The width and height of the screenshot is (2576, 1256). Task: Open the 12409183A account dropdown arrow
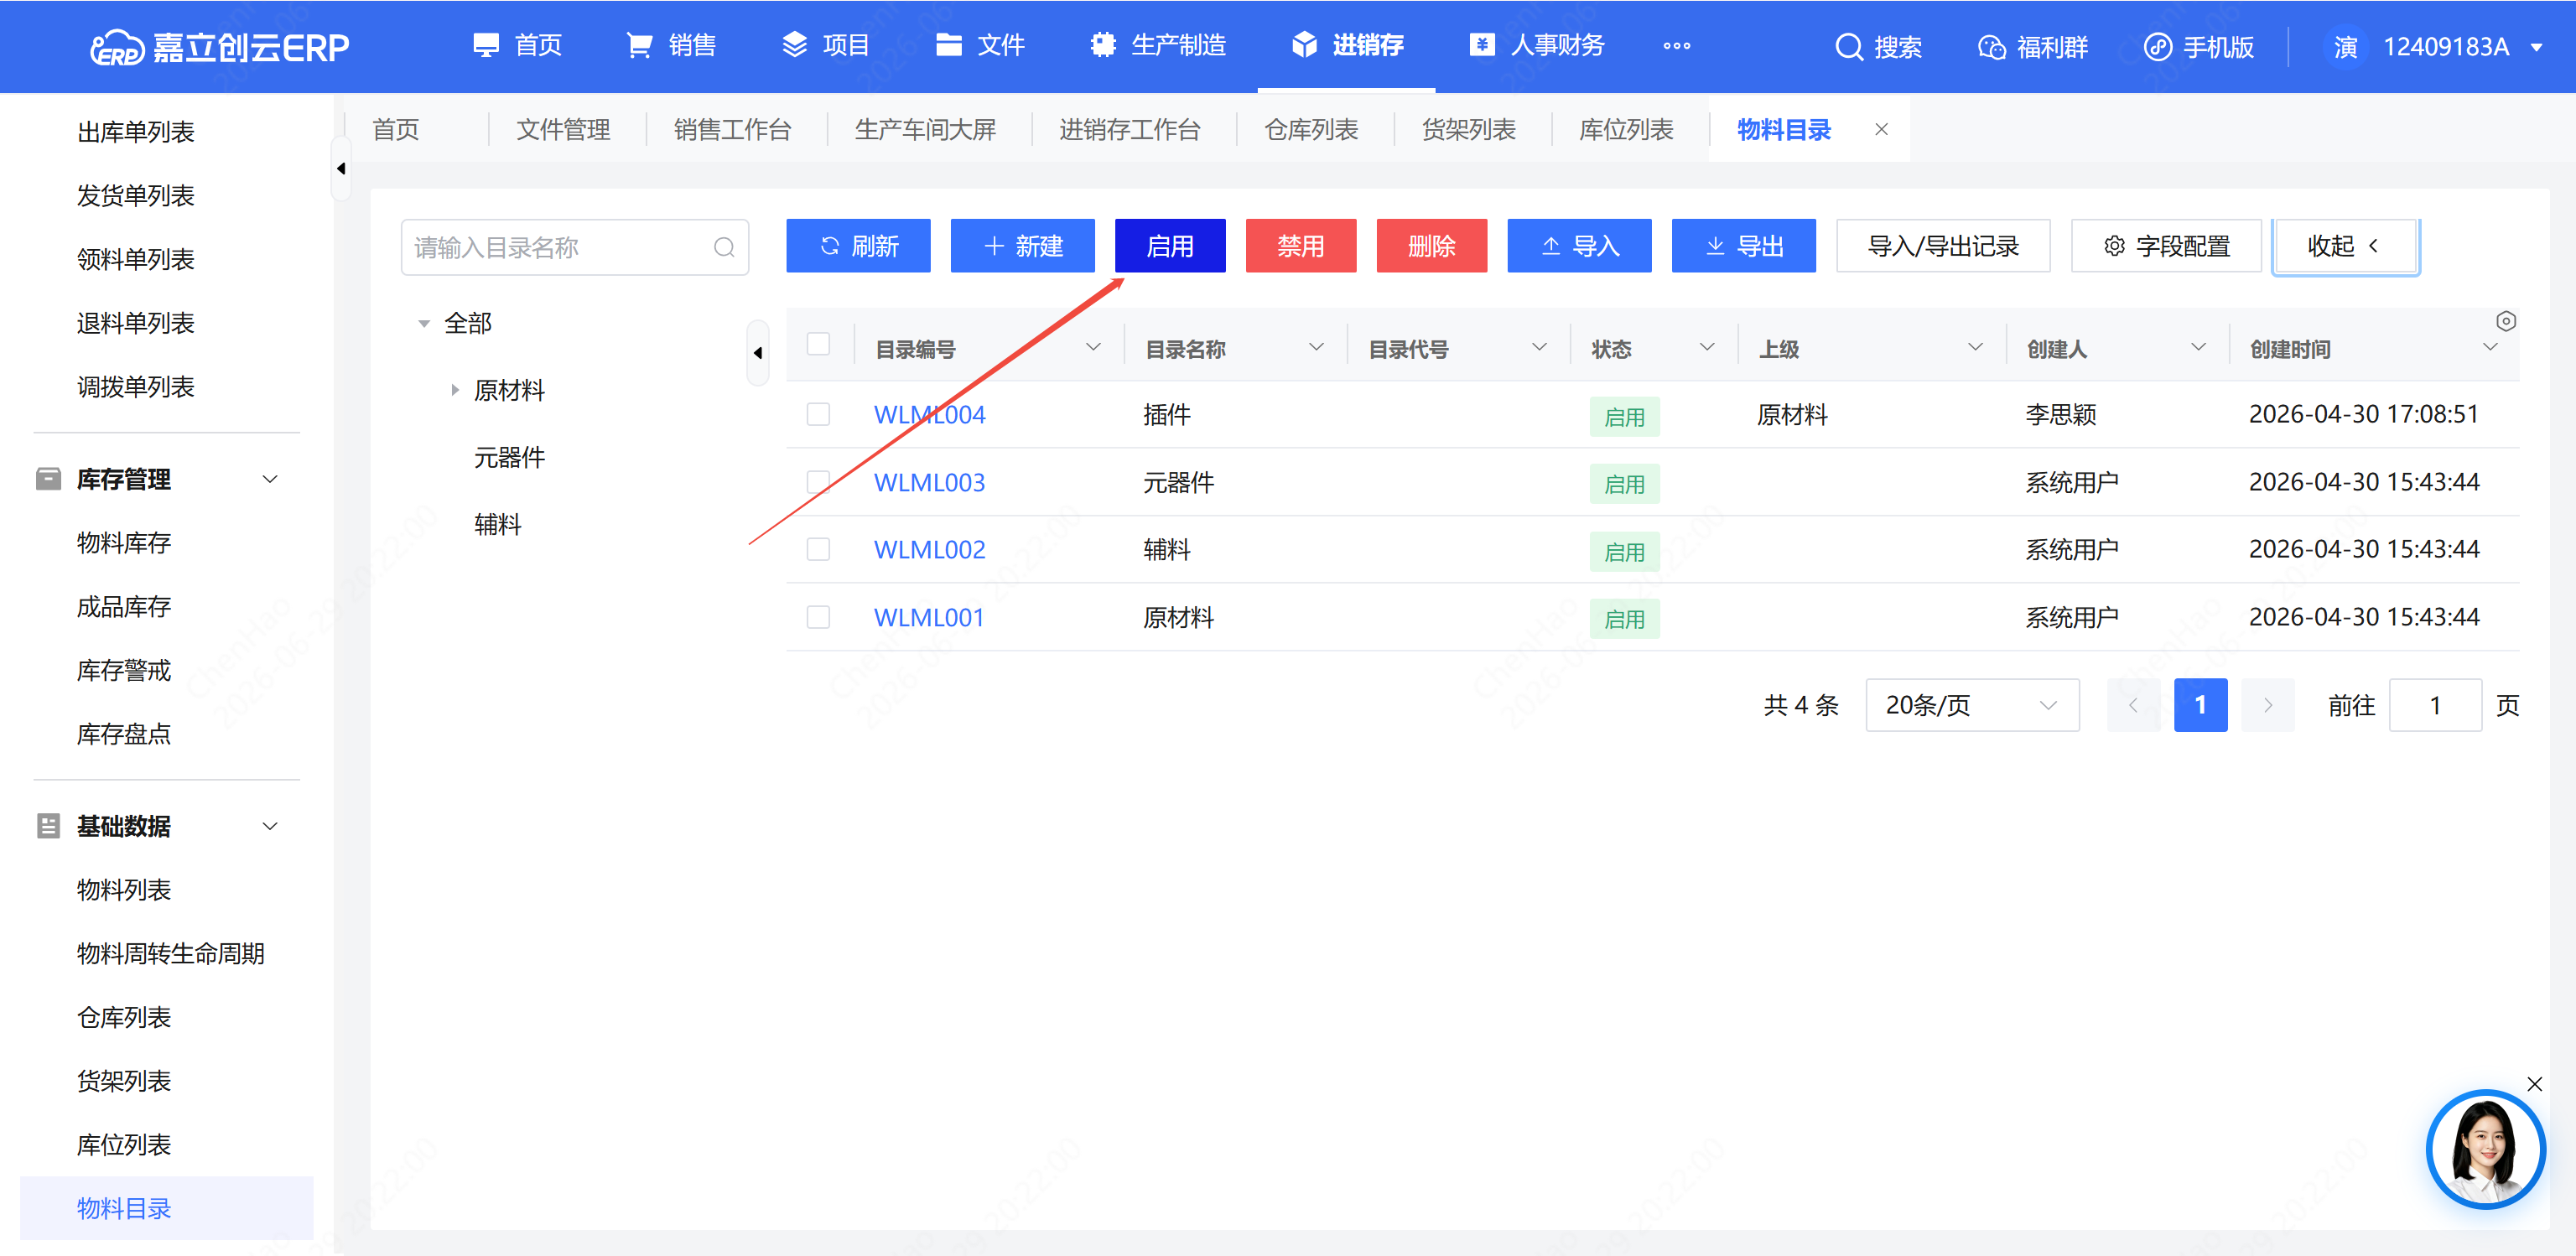coord(2537,47)
